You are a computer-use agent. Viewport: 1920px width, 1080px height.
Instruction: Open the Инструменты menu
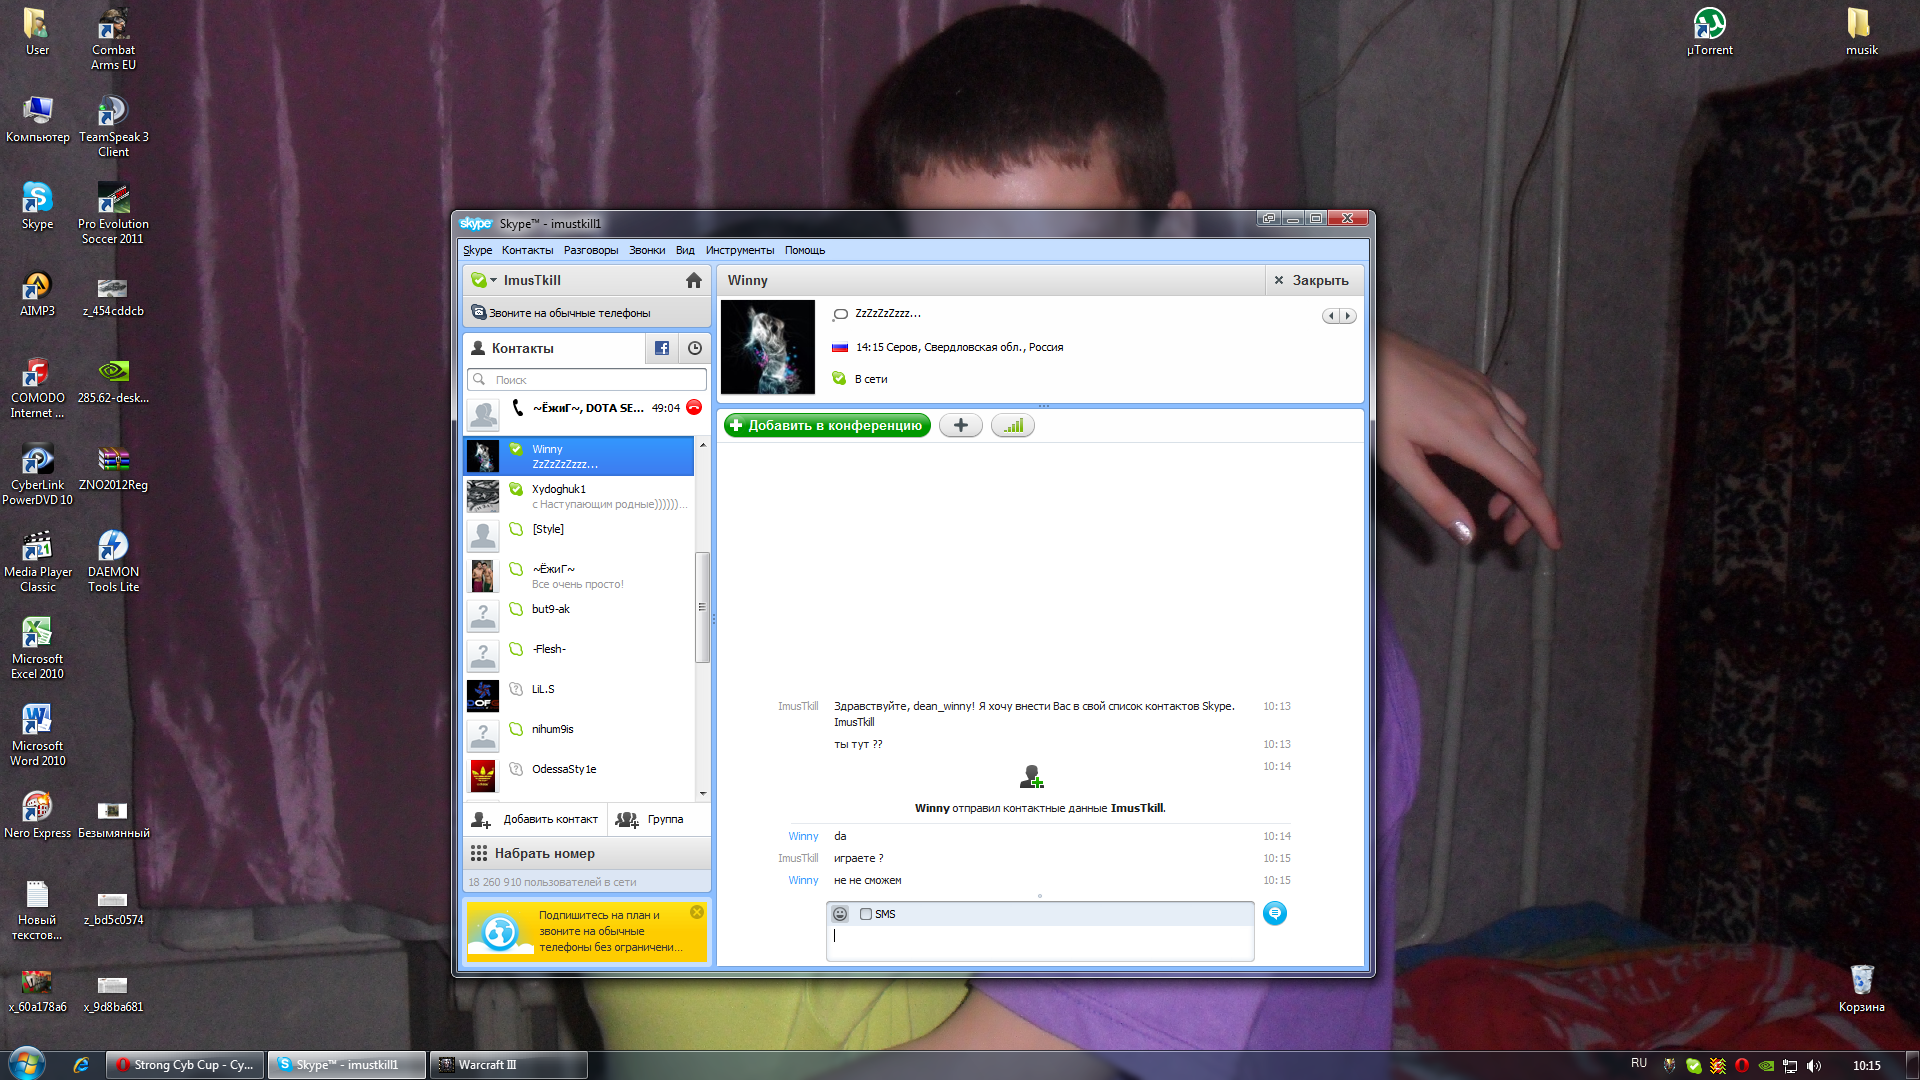pyautogui.click(x=739, y=251)
